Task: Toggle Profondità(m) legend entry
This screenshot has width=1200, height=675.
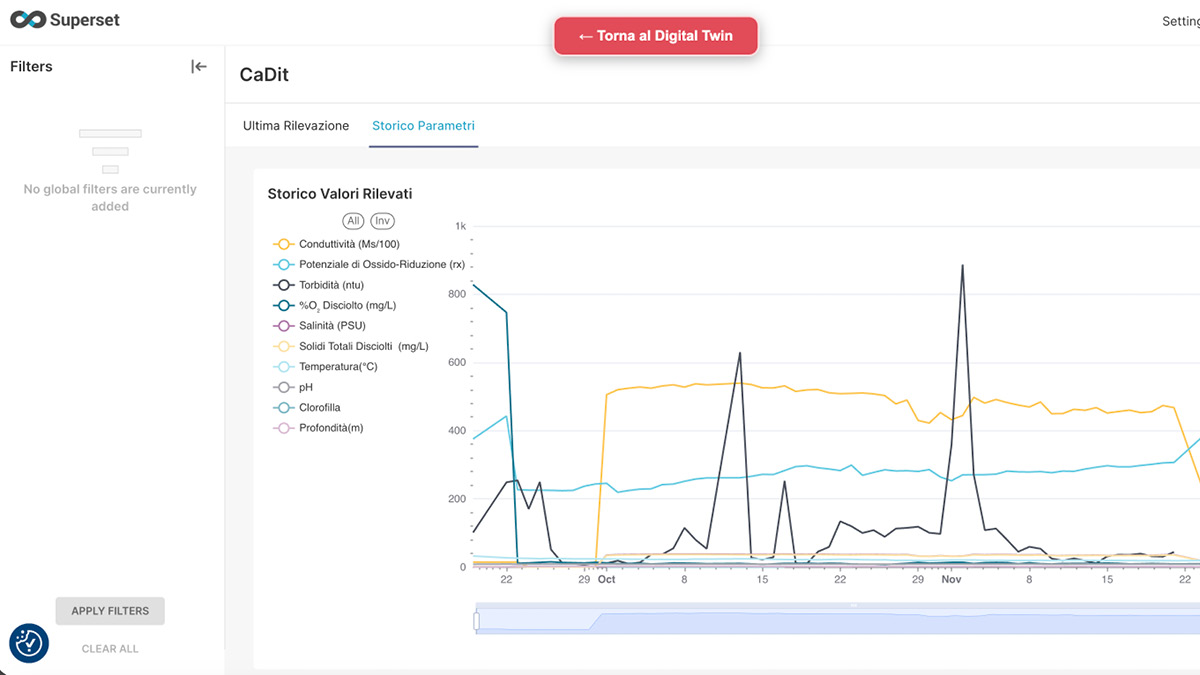Action: (x=330, y=428)
